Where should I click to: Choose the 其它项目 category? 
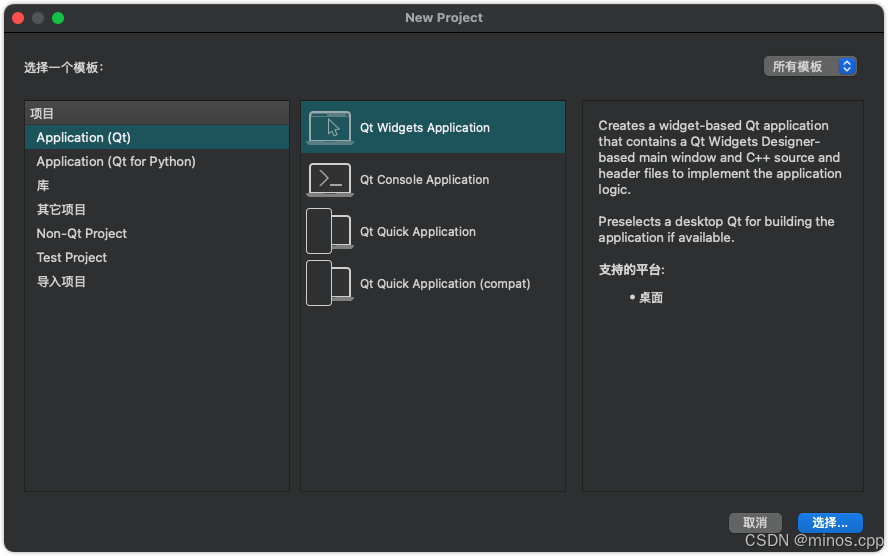(157, 209)
